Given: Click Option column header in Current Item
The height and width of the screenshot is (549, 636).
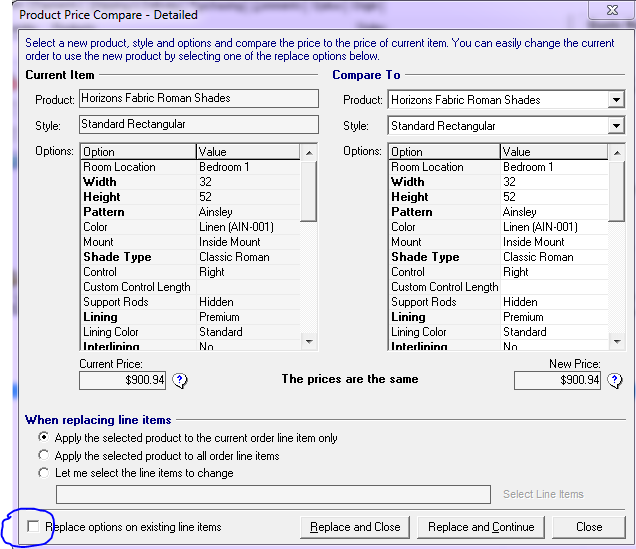Looking at the screenshot, I should 138,152.
